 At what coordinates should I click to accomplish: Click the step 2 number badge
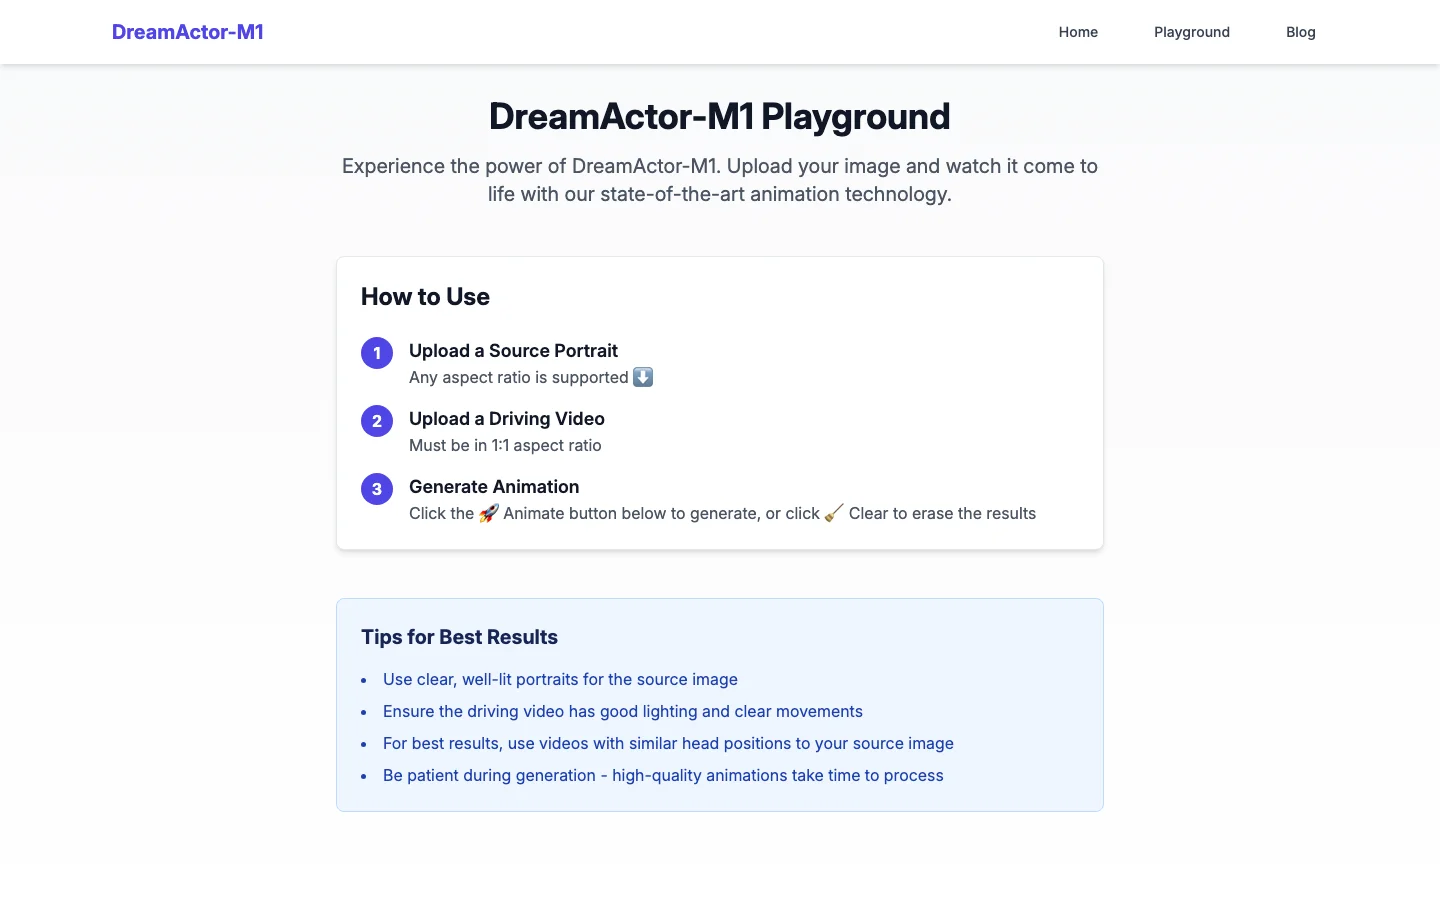(377, 421)
